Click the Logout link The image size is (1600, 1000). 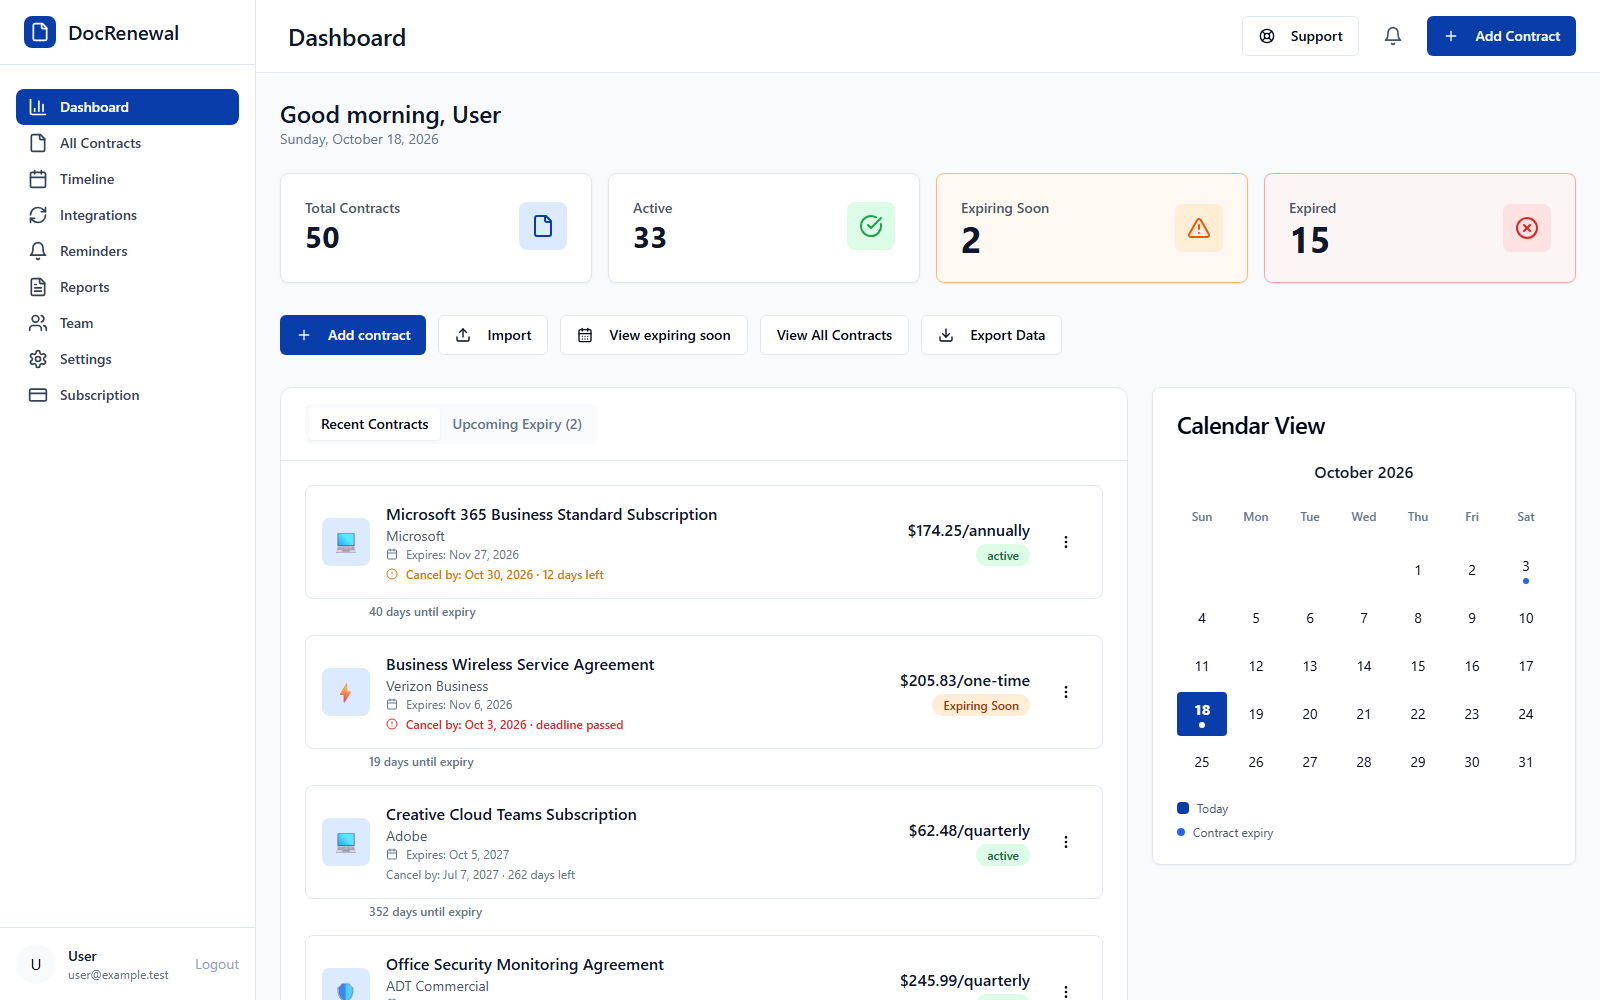point(217,964)
